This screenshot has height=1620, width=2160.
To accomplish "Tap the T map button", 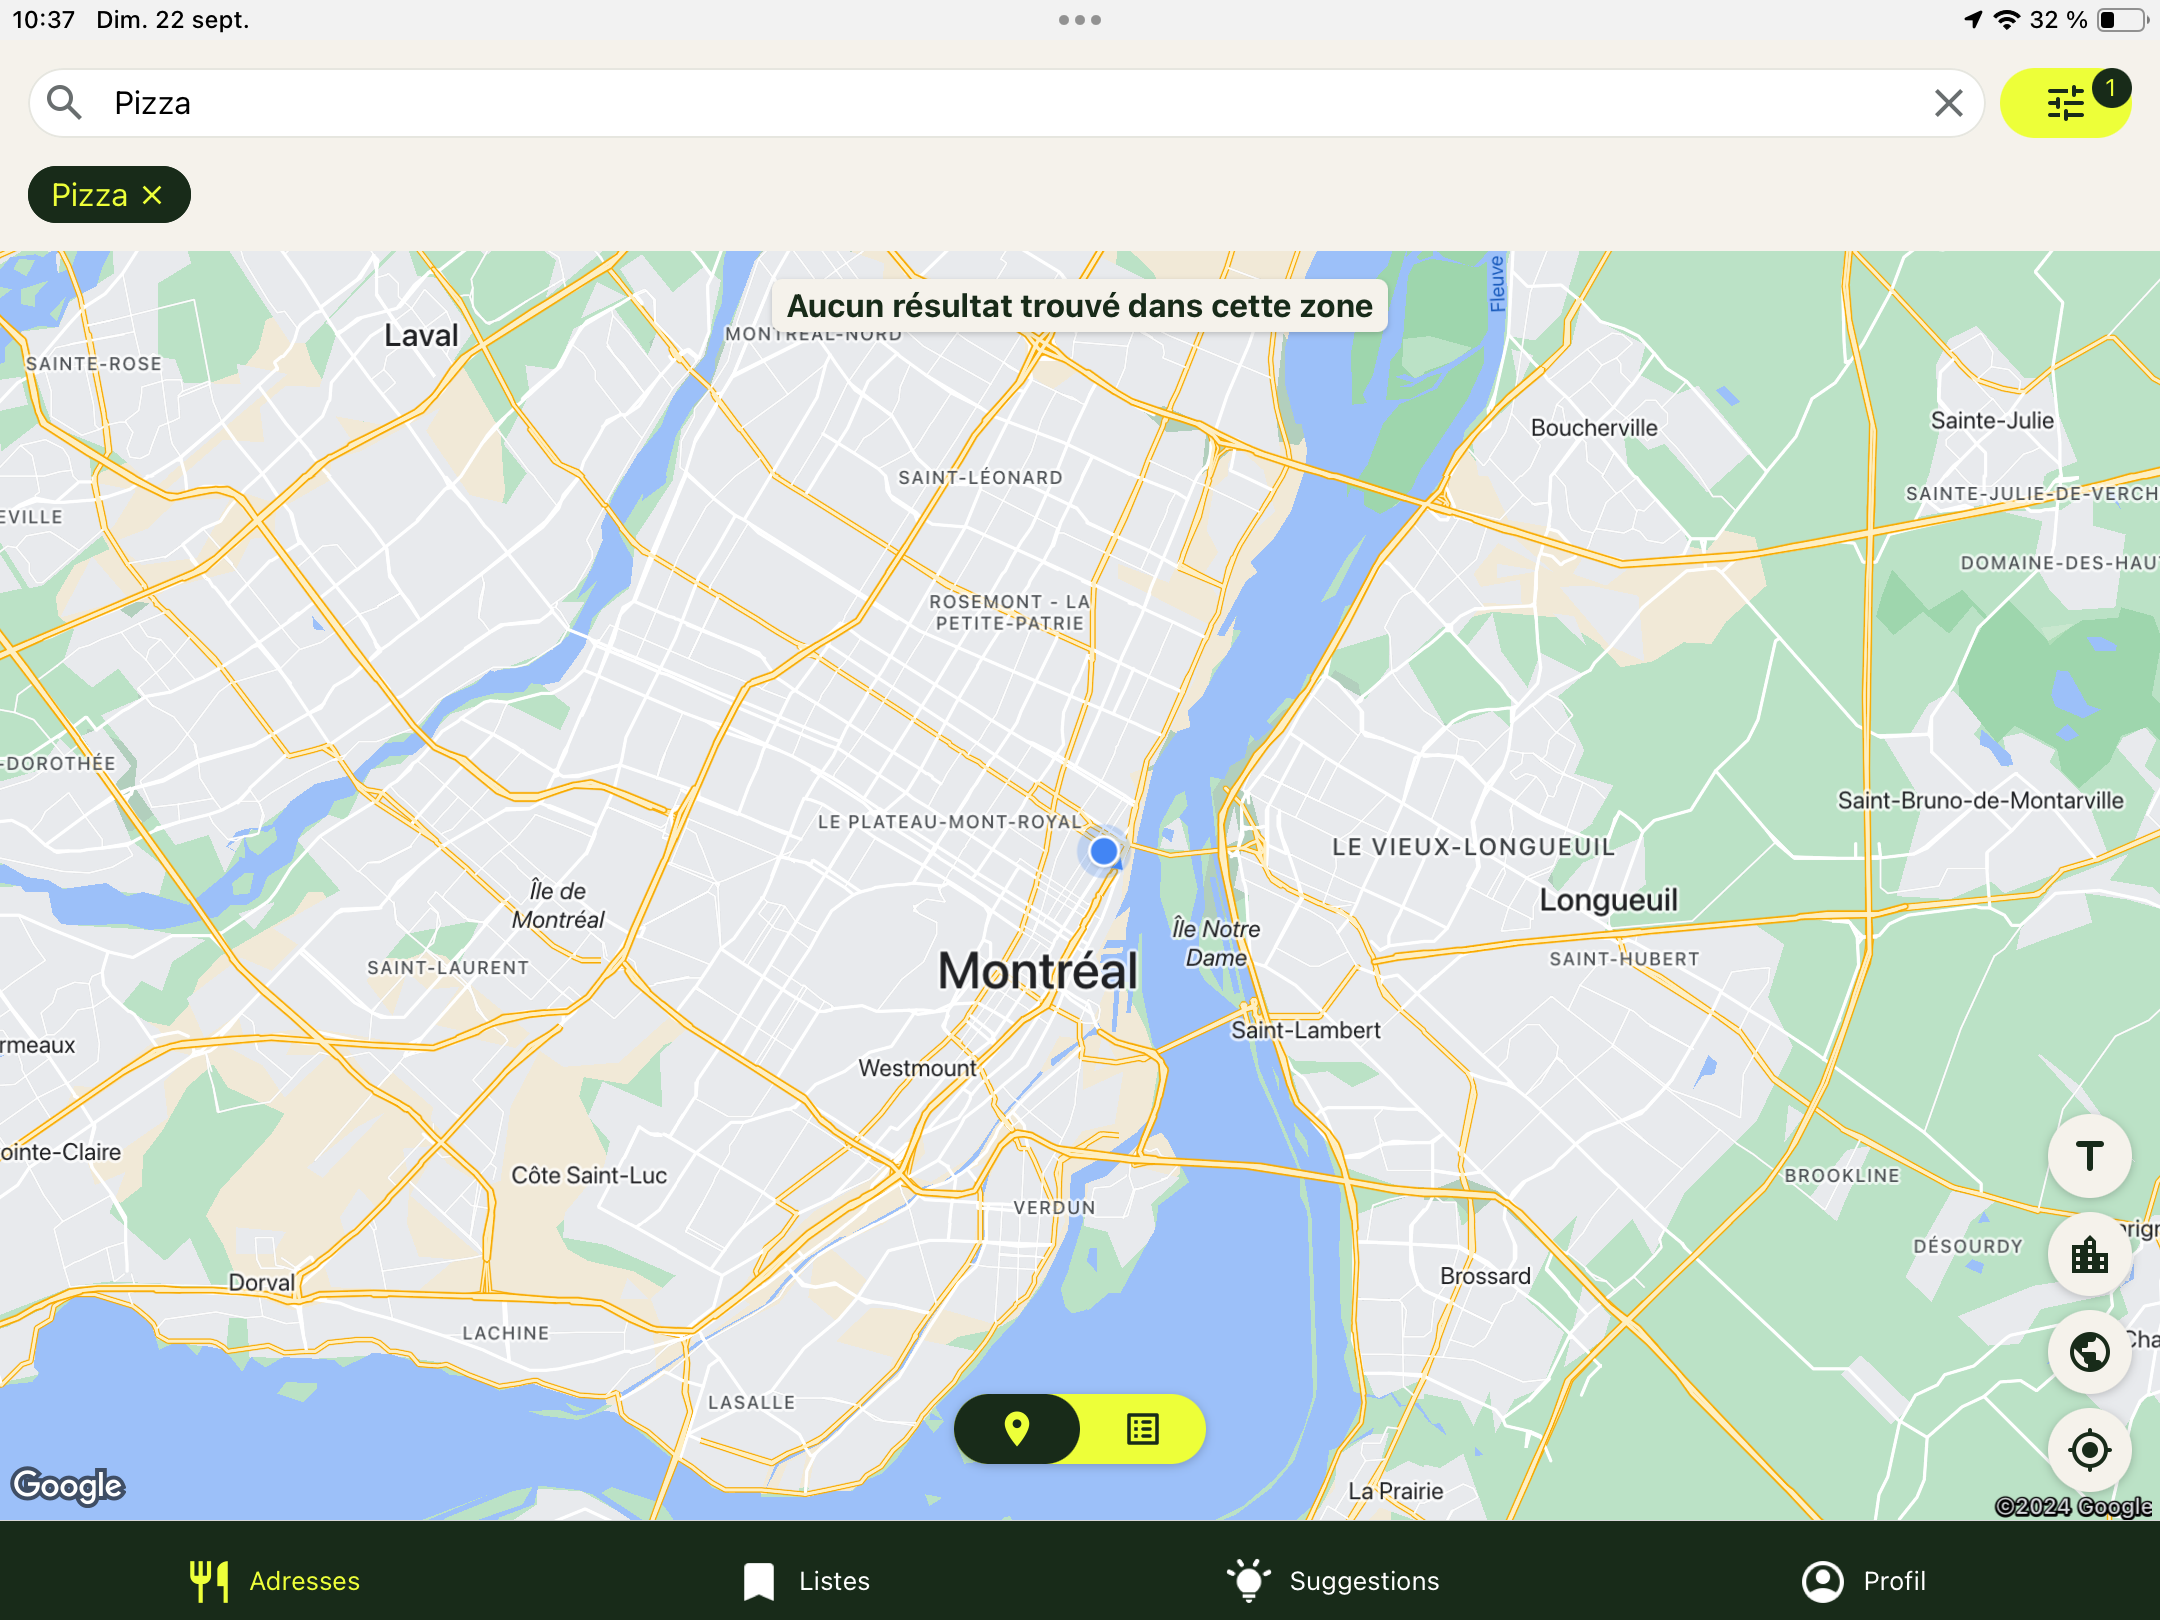I will 2089,1156.
